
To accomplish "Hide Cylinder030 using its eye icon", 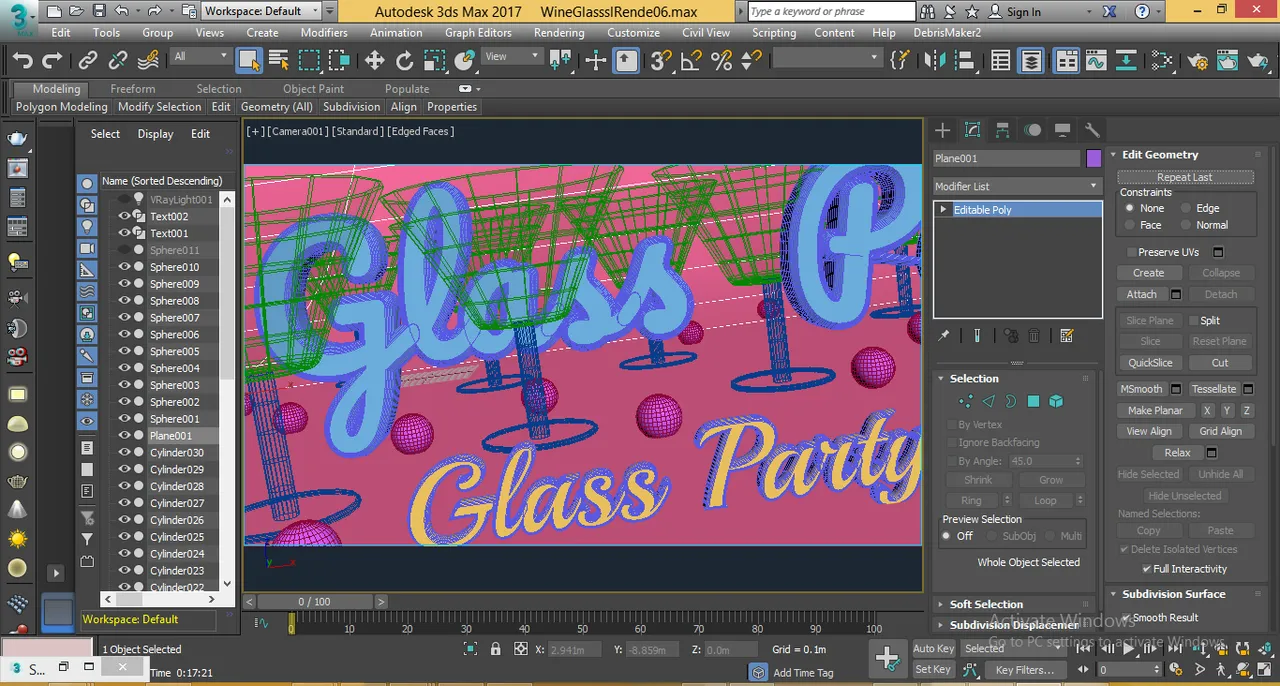I will tap(125, 453).
